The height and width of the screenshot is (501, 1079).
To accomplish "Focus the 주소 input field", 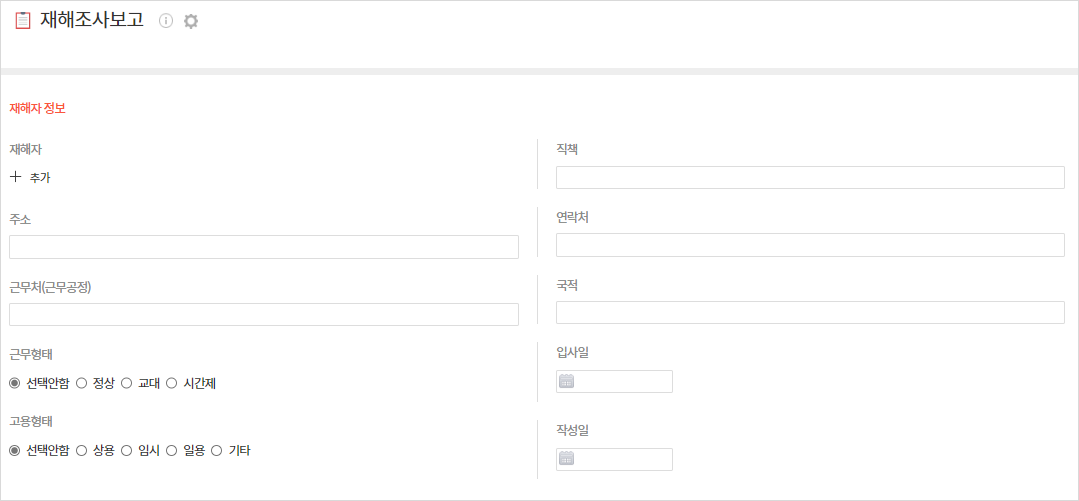I will [x=264, y=247].
